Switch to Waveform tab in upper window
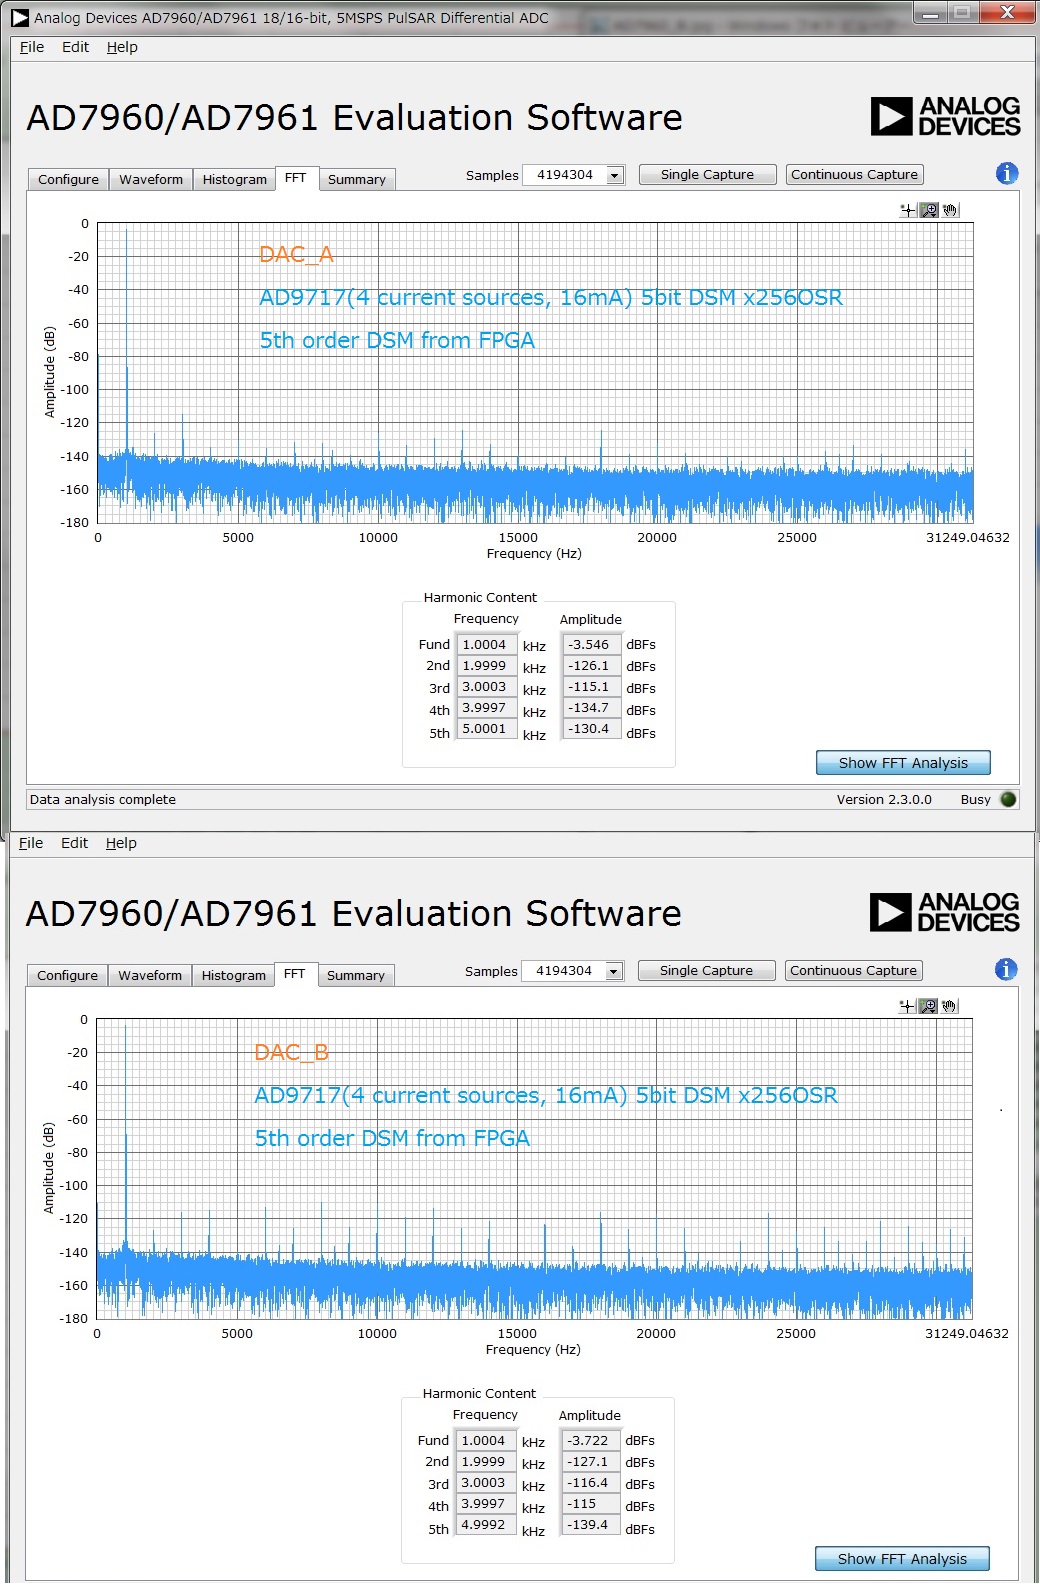 click(151, 179)
